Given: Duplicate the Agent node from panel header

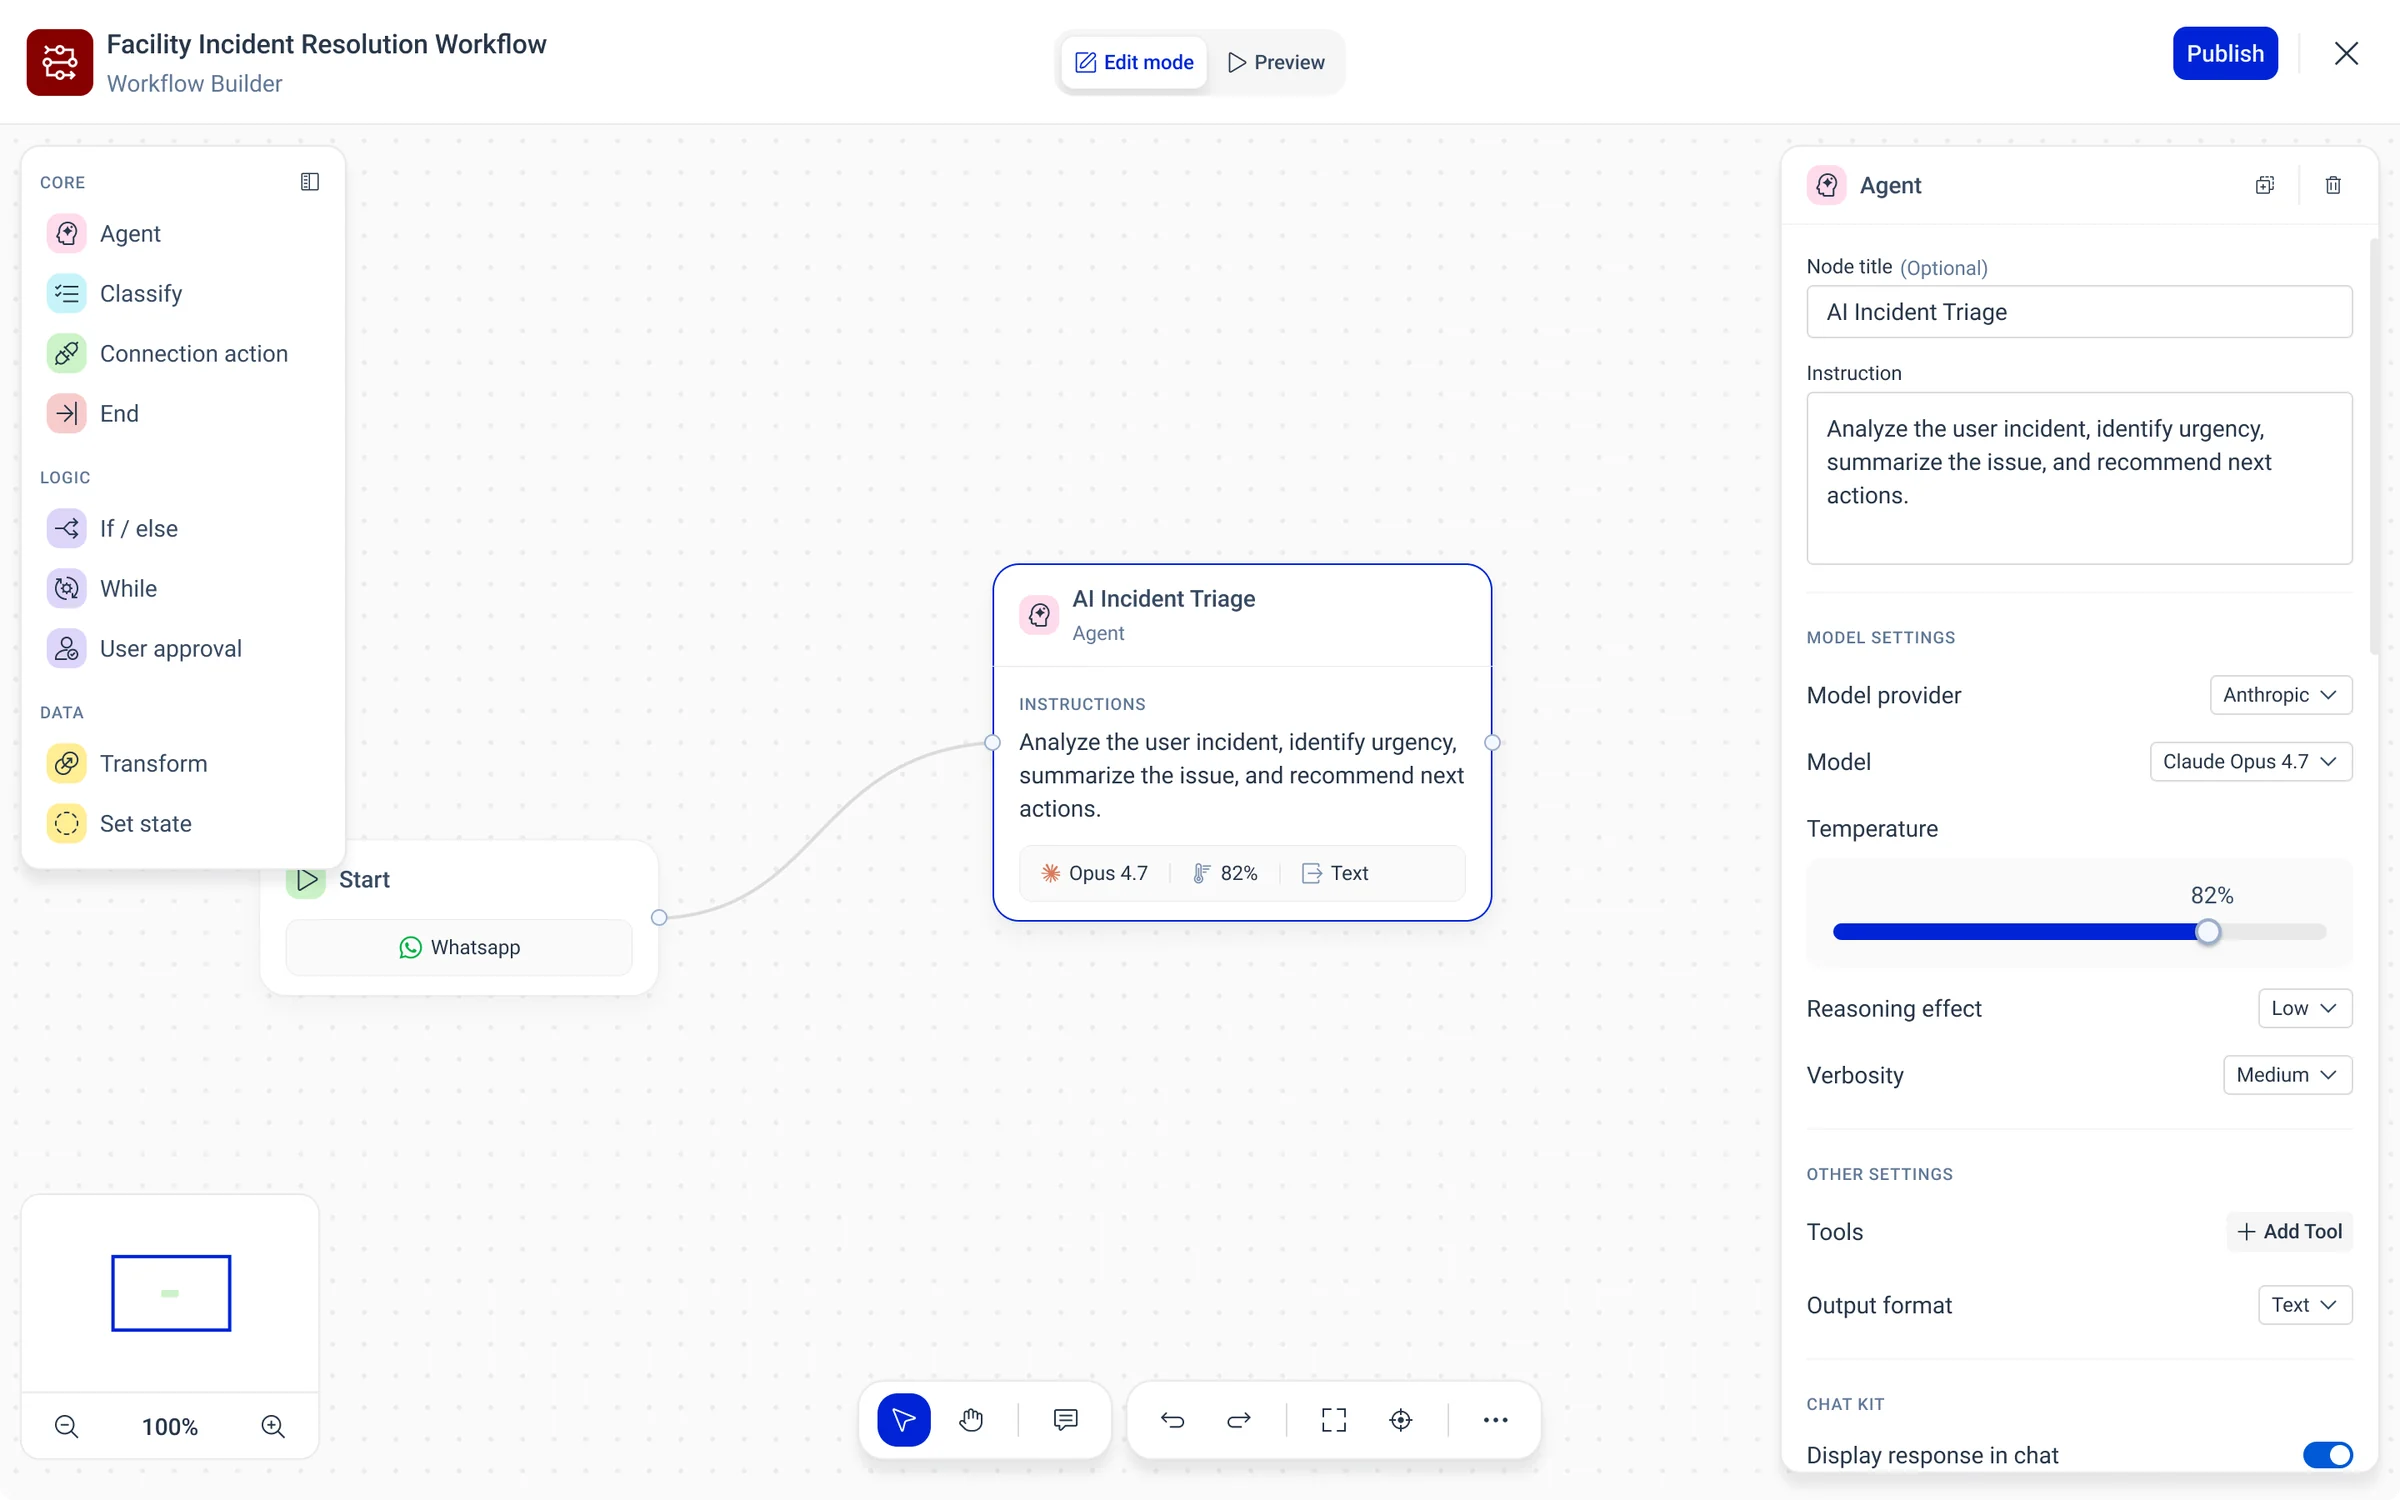Looking at the screenshot, I should tap(2265, 185).
